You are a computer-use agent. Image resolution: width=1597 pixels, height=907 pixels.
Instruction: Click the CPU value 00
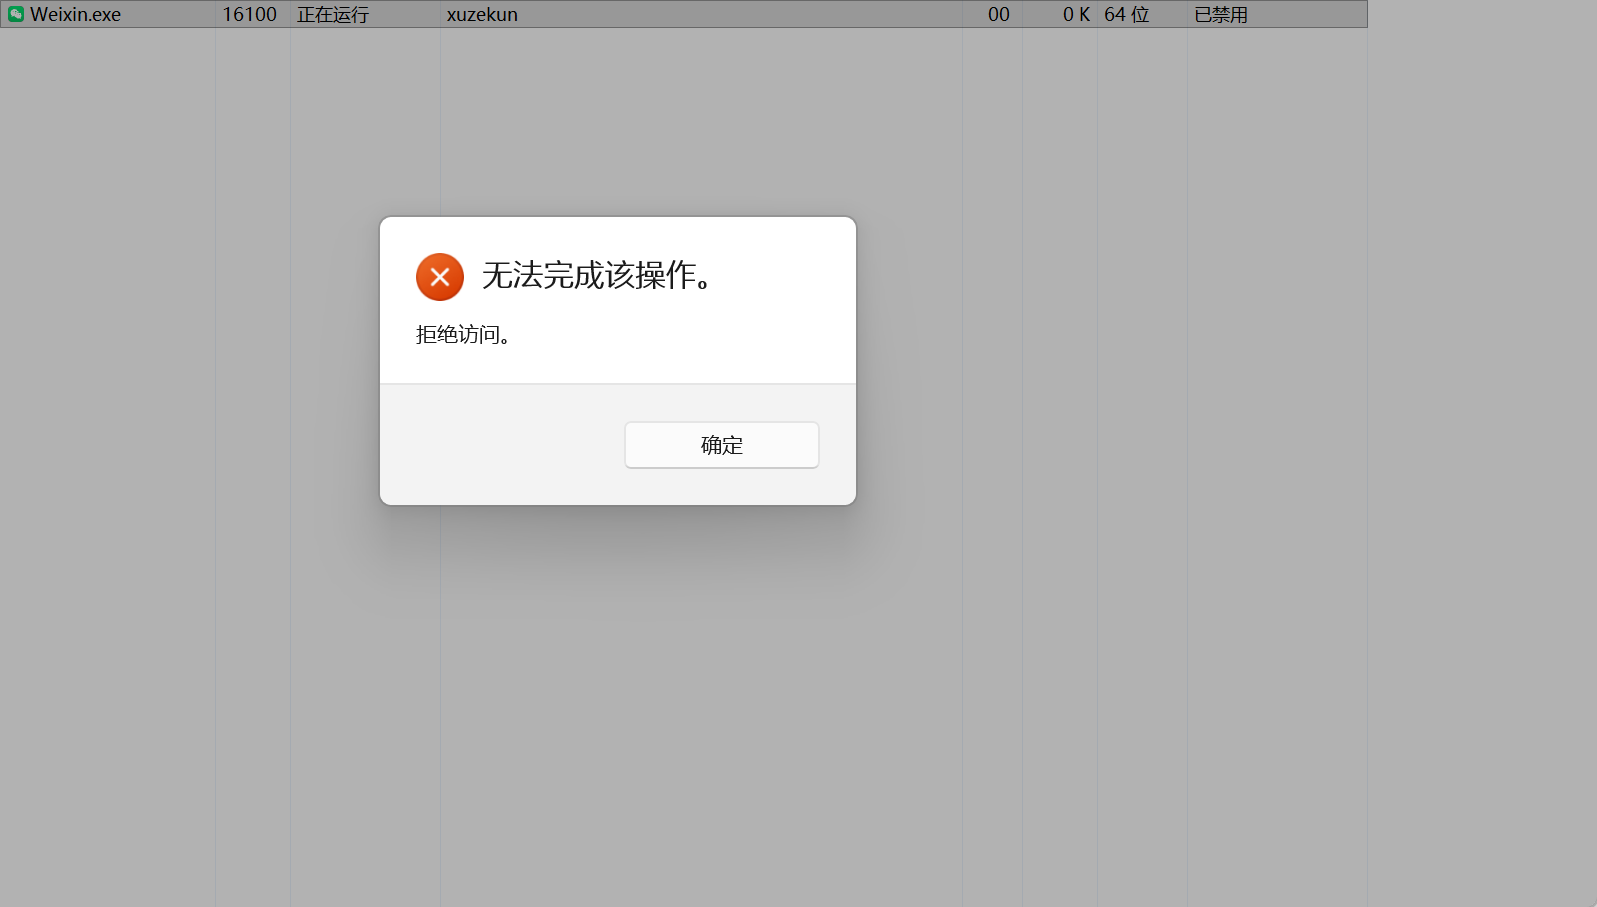pyautogui.click(x=999, y=15)
